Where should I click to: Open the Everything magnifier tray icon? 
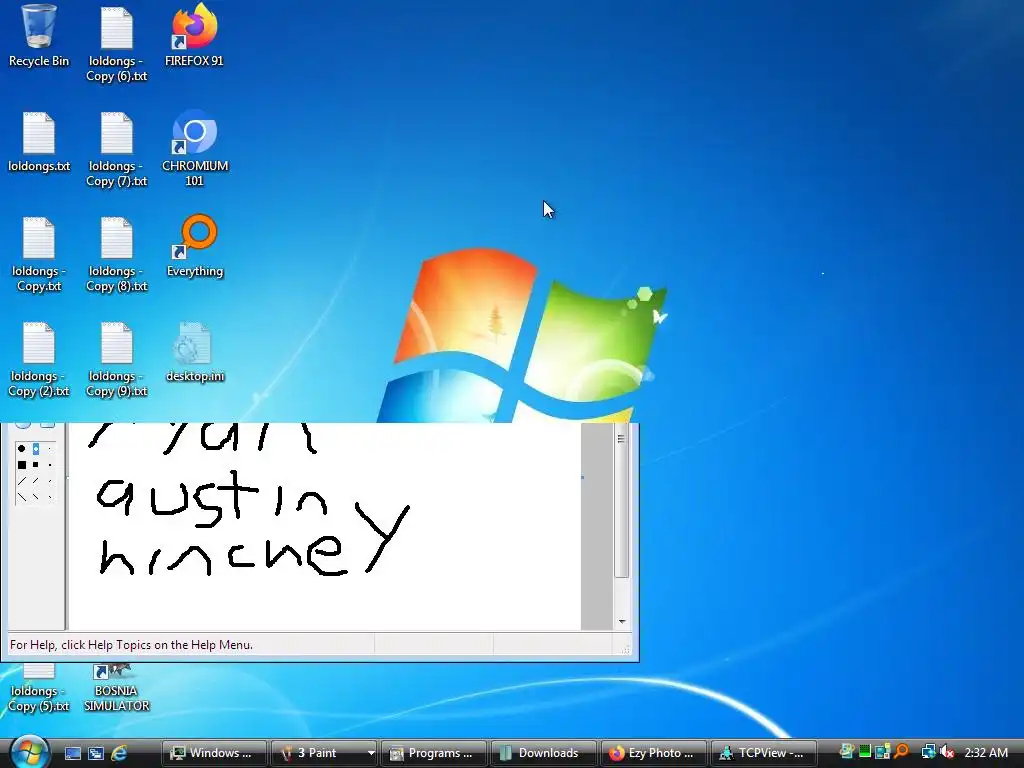point(902,752)
